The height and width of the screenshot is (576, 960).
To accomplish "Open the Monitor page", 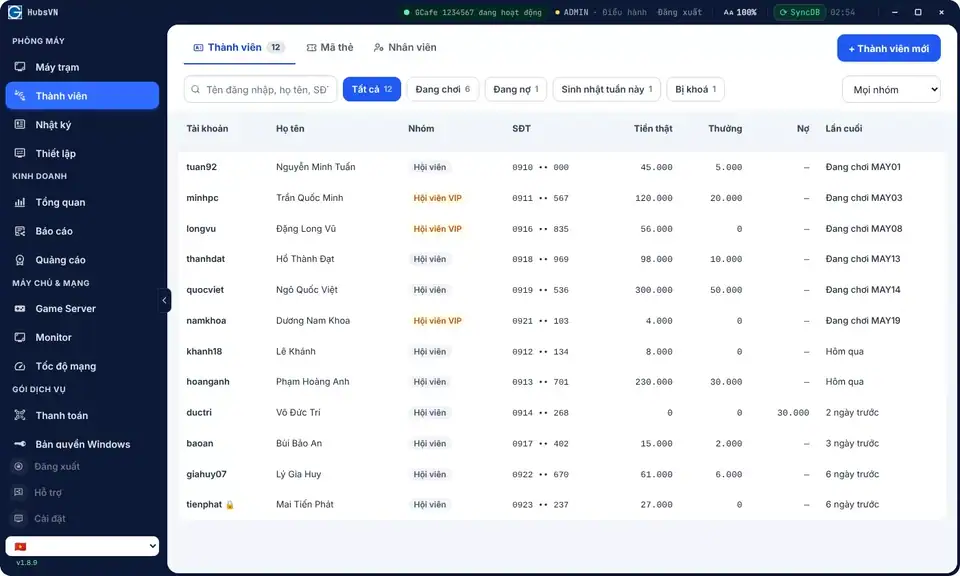I will click(x=82, y=337).
